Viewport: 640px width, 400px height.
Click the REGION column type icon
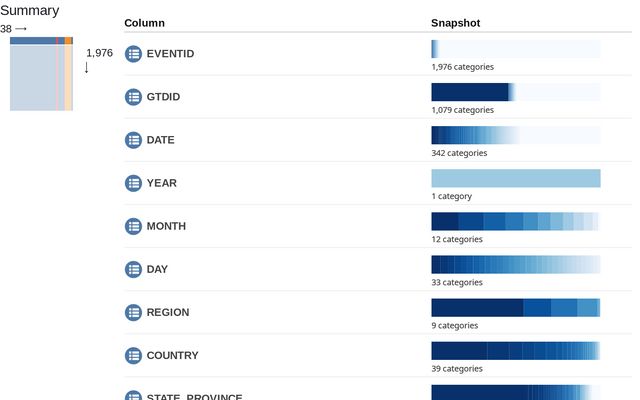(x=133, y=312)
